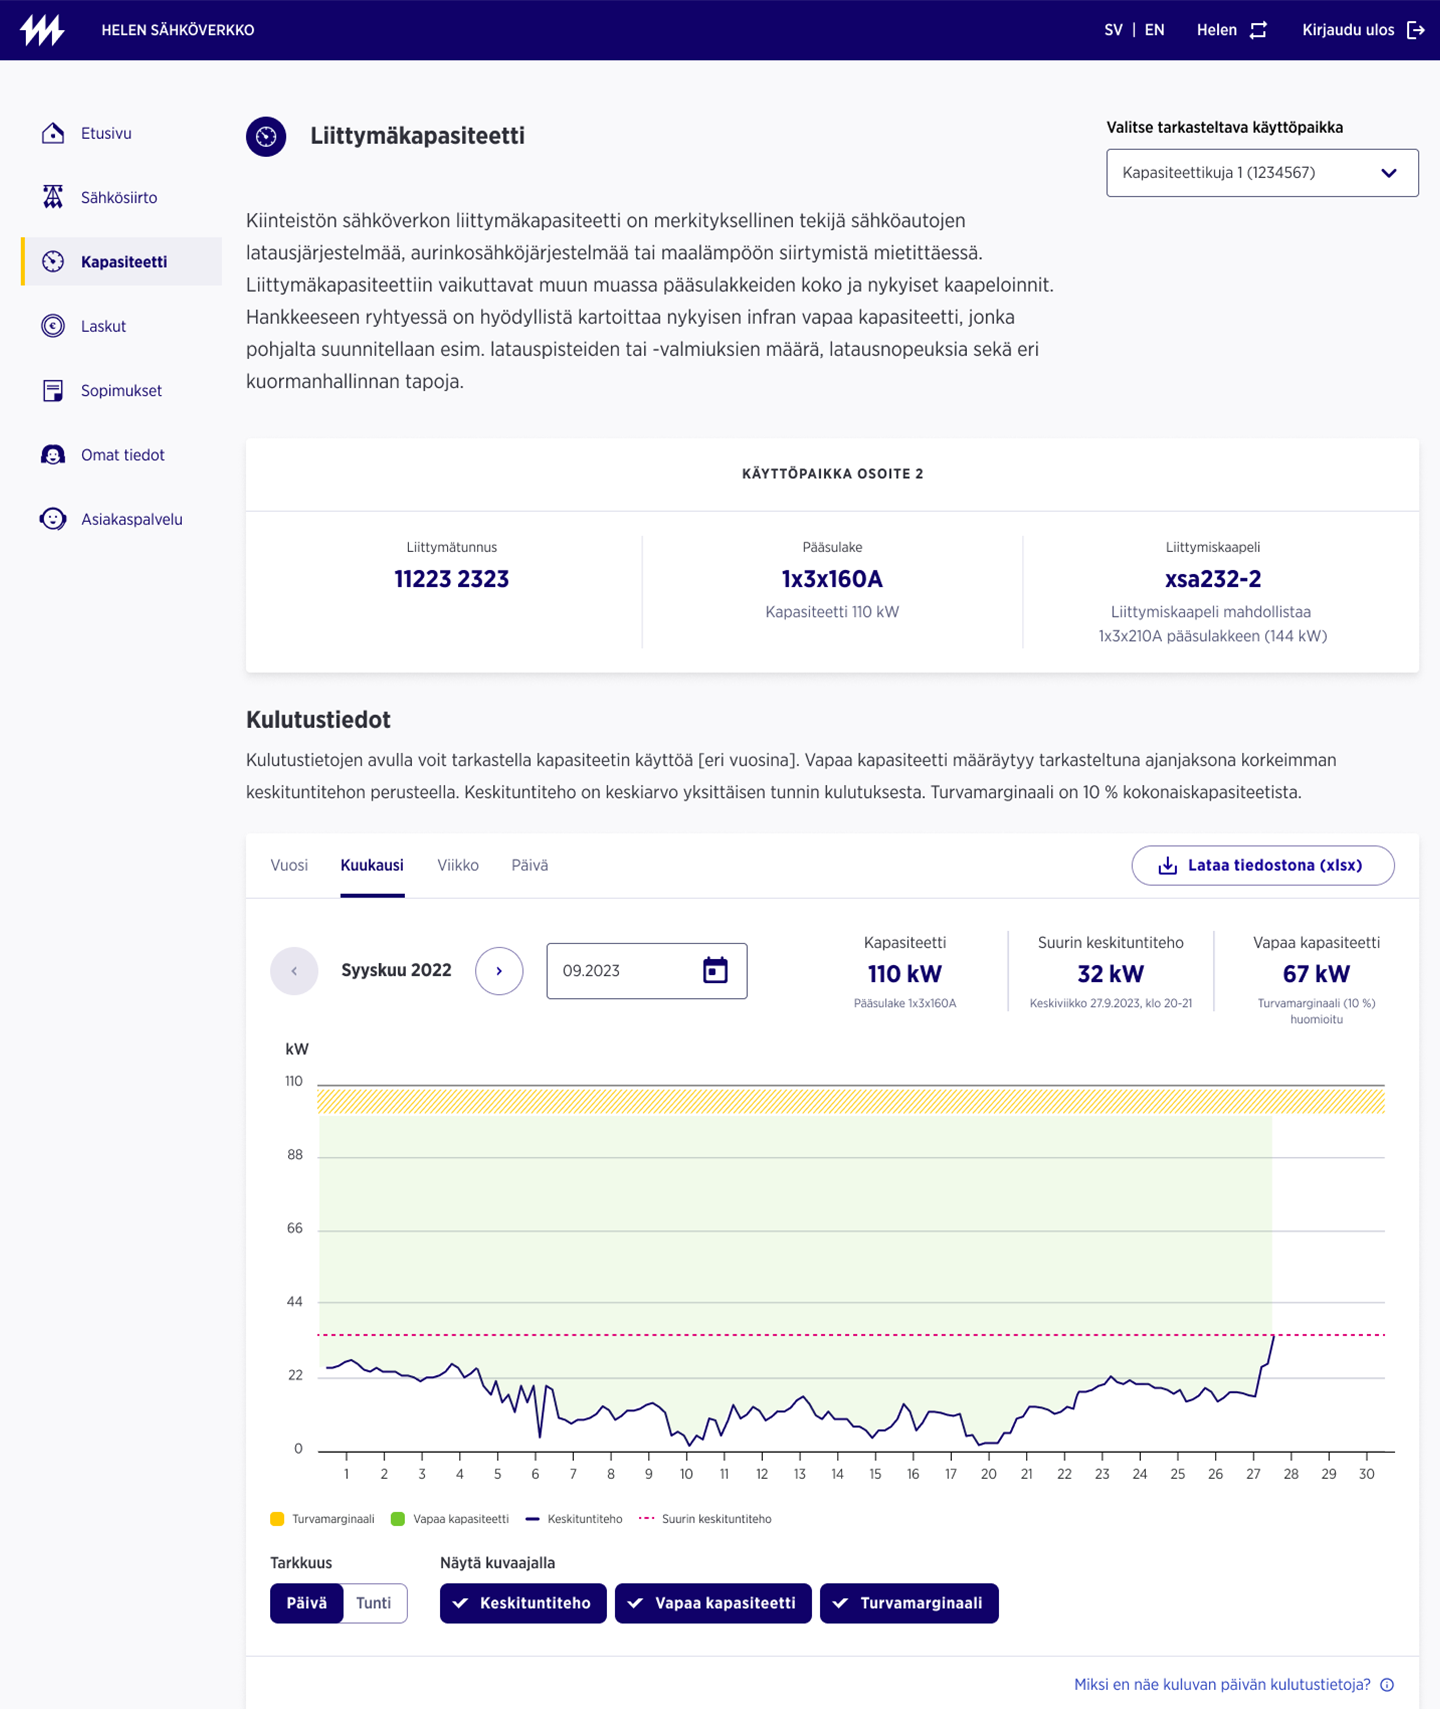Expand the Kapasiteettikuja 1 site dropdown
Screen dimensions: 1440x1709
click(1262, 173)
